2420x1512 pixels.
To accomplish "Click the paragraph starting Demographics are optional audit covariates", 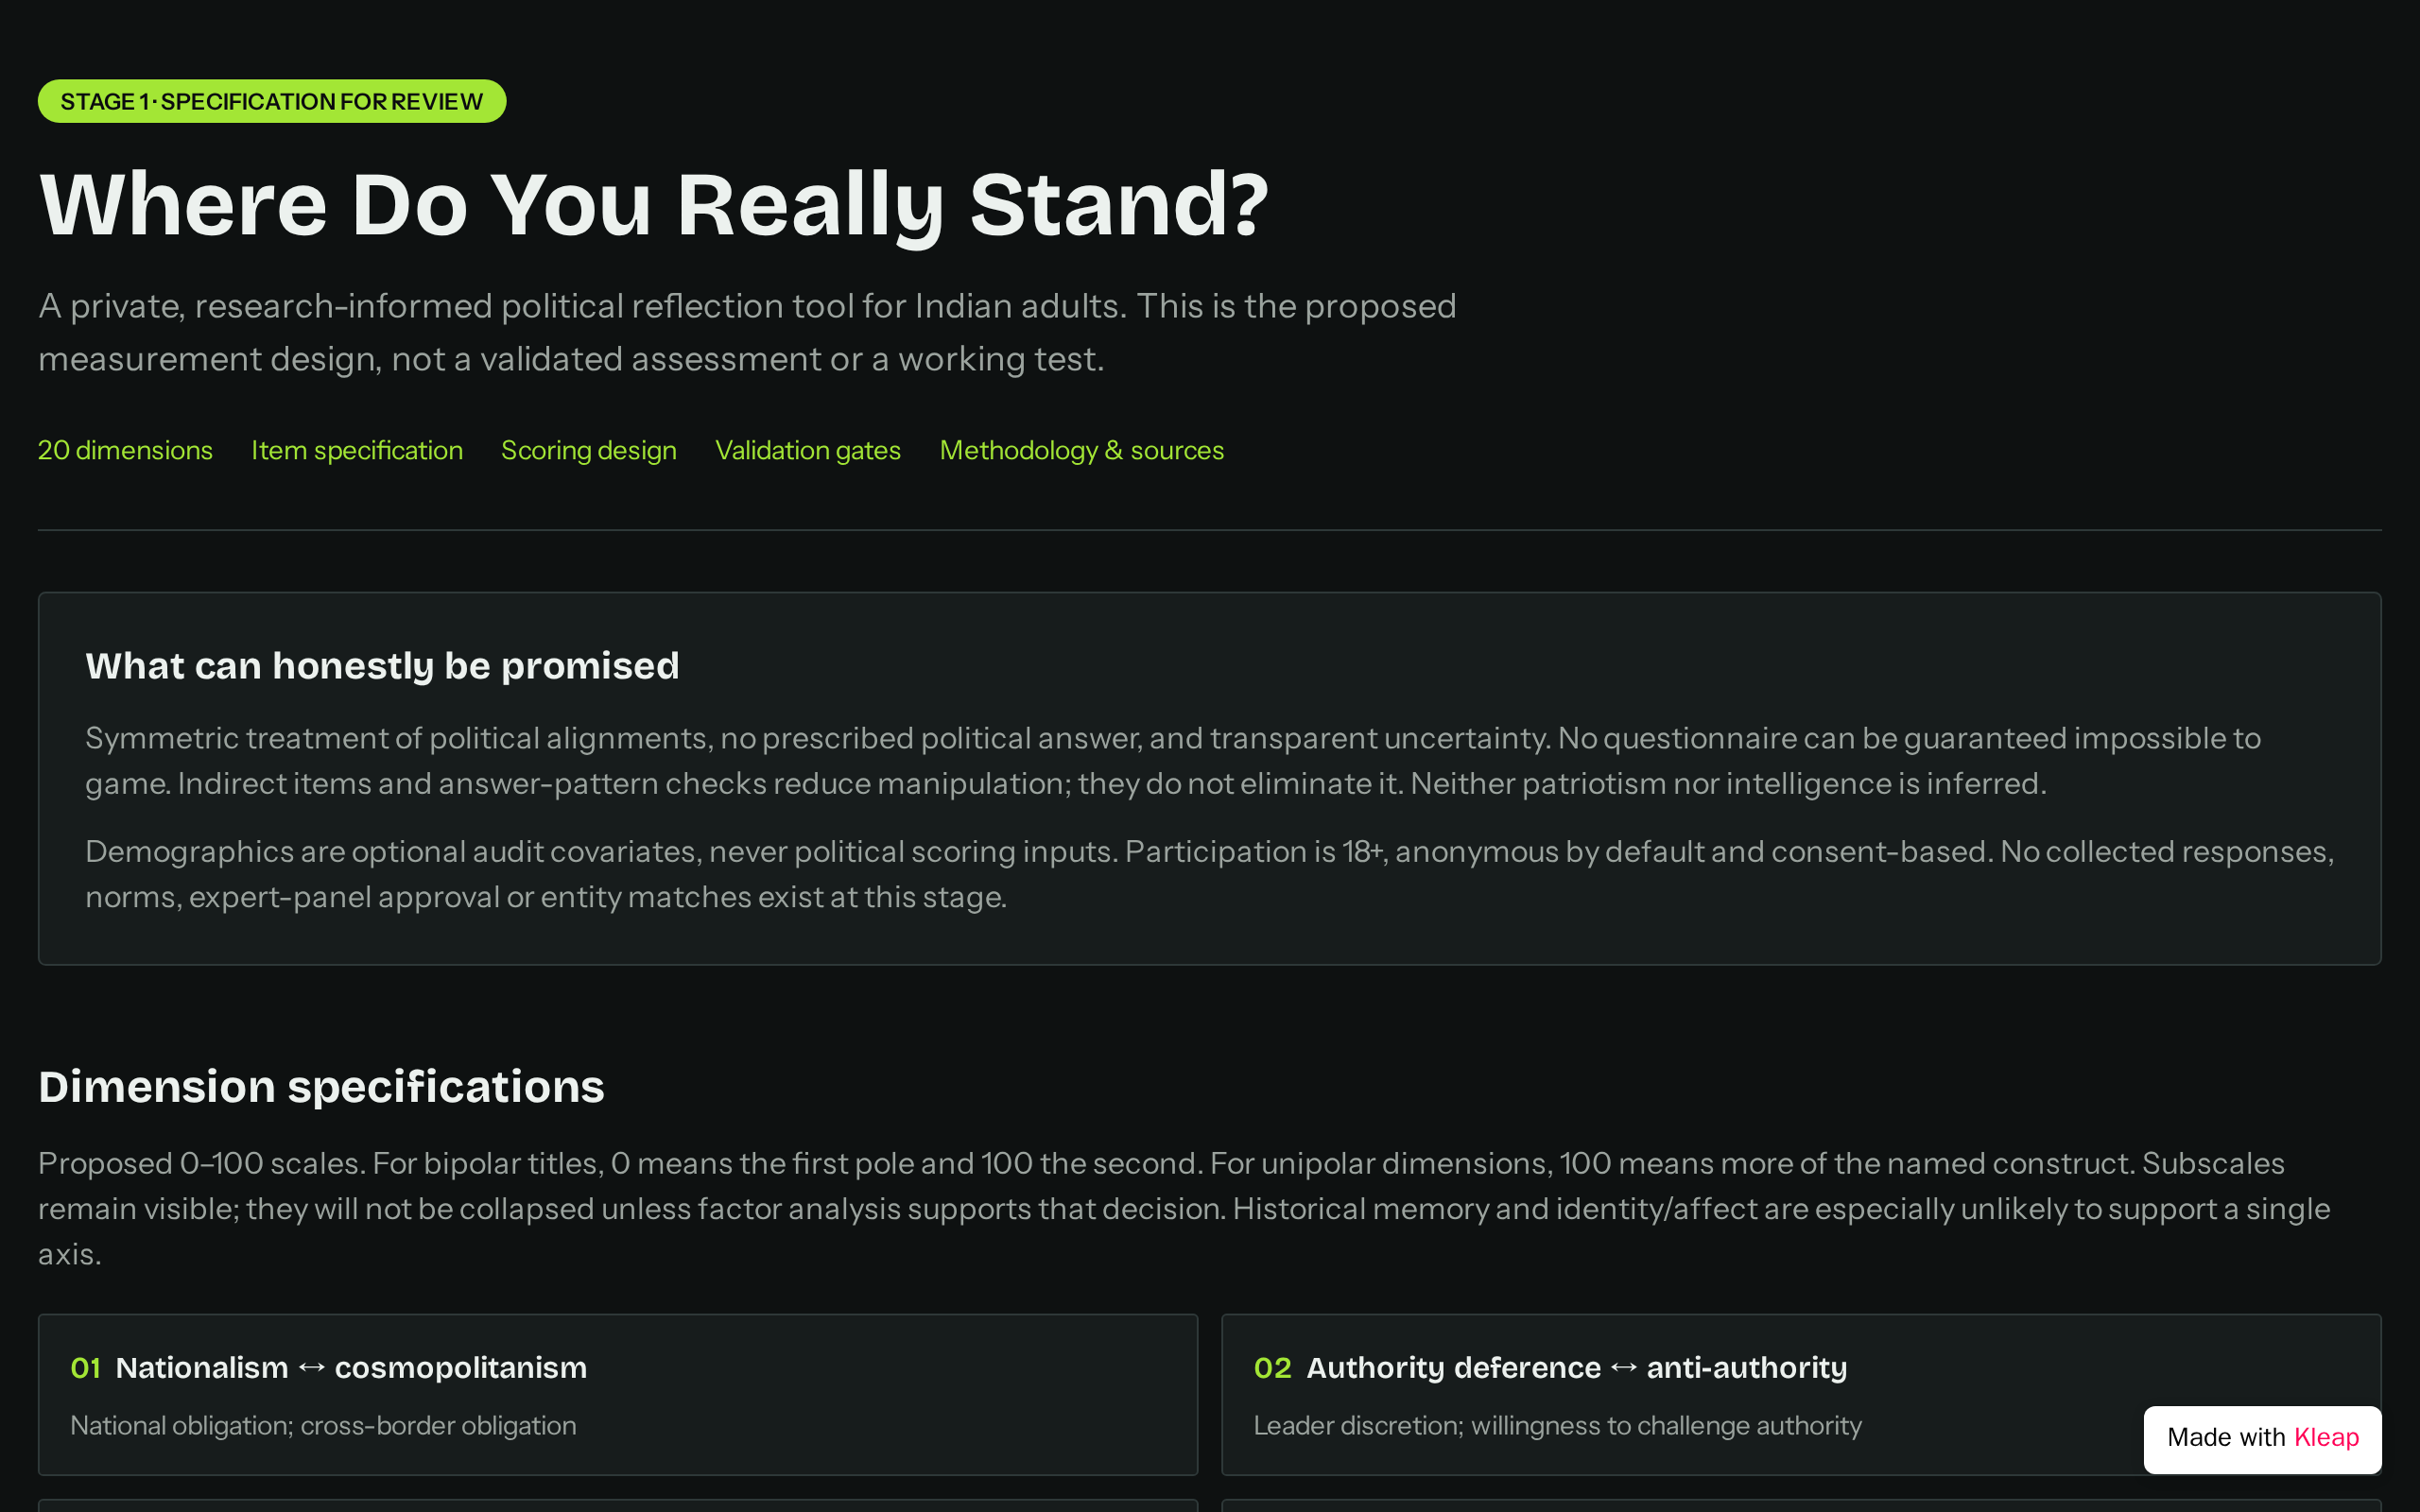I will [x=1210, y=874].
